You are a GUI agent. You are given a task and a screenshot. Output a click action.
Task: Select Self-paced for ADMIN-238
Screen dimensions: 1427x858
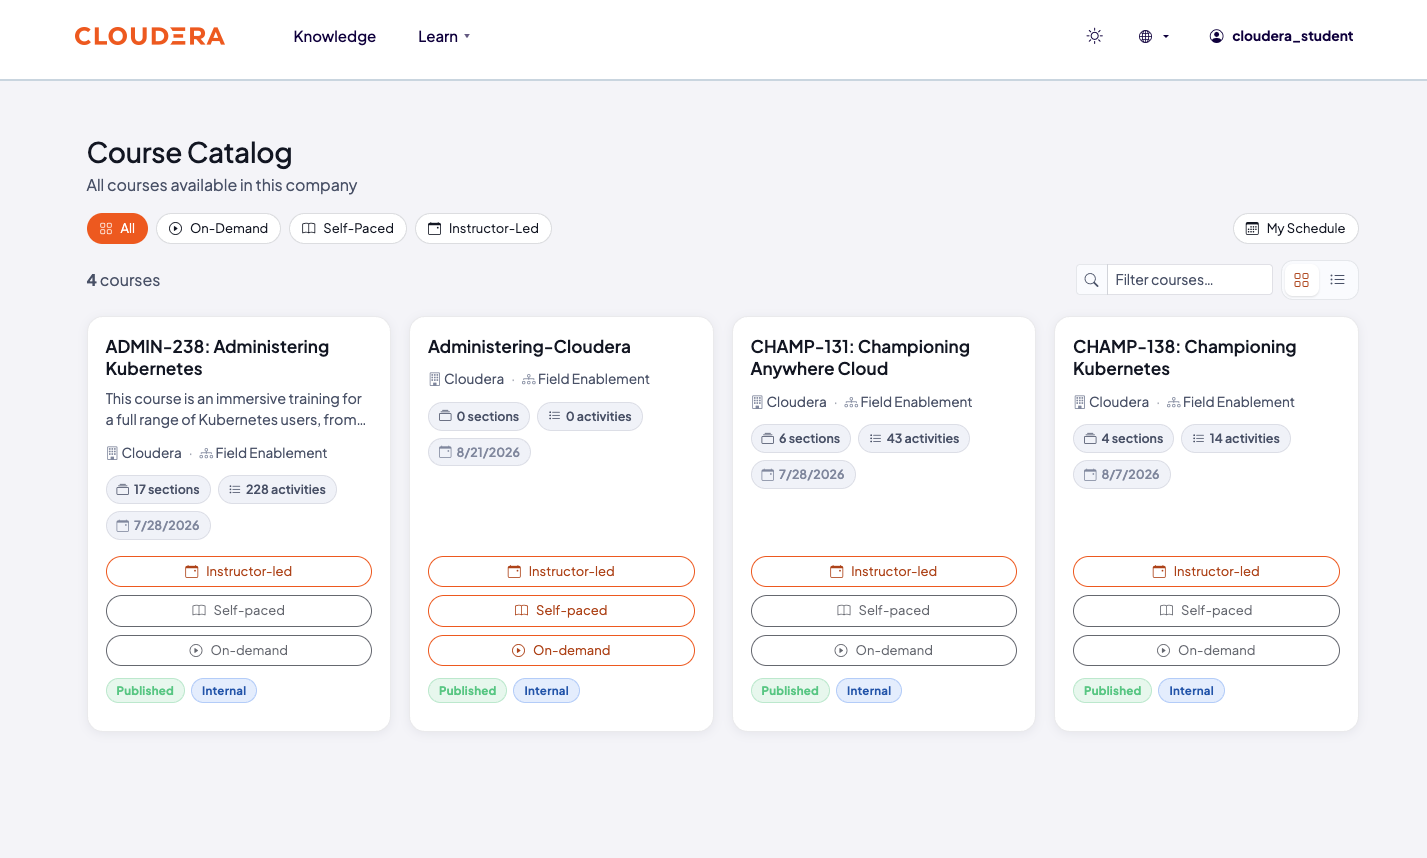point(239,610)
